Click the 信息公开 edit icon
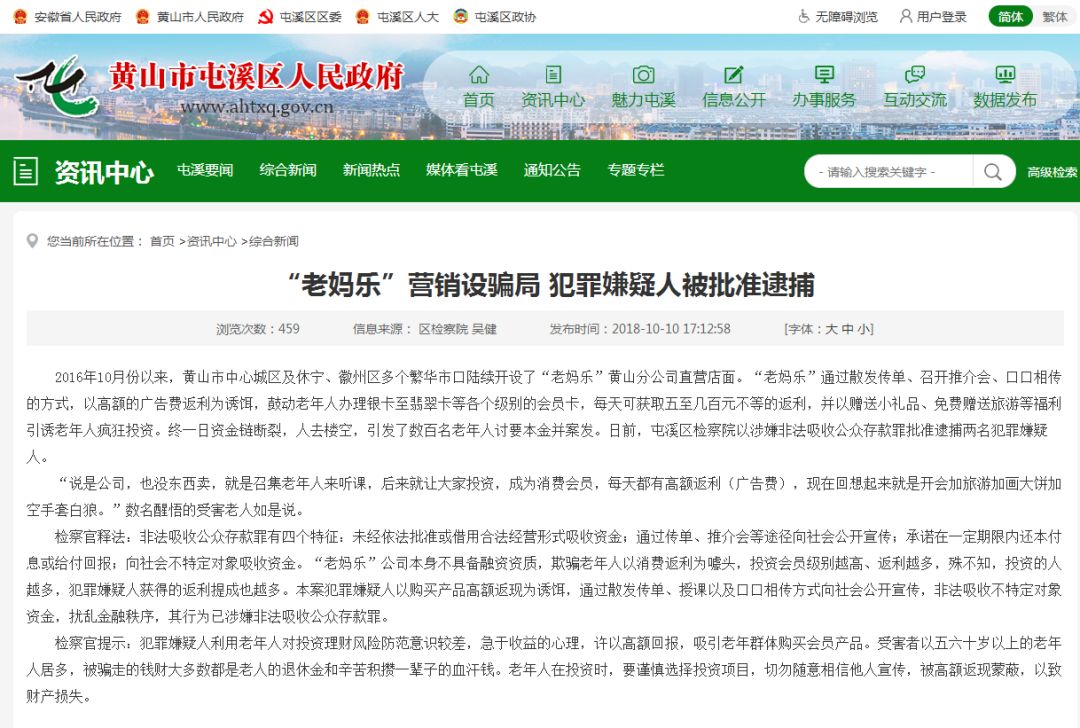 coord(734,74)
